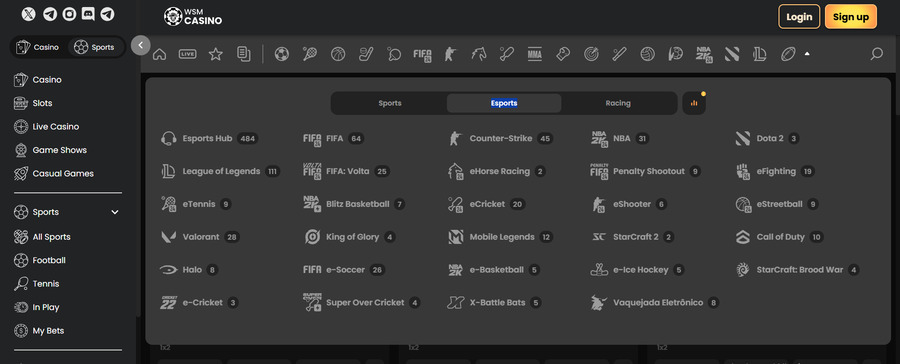
Task: Open the search magnifier icon
Action: pyautogui.click(x=876, y=54)
